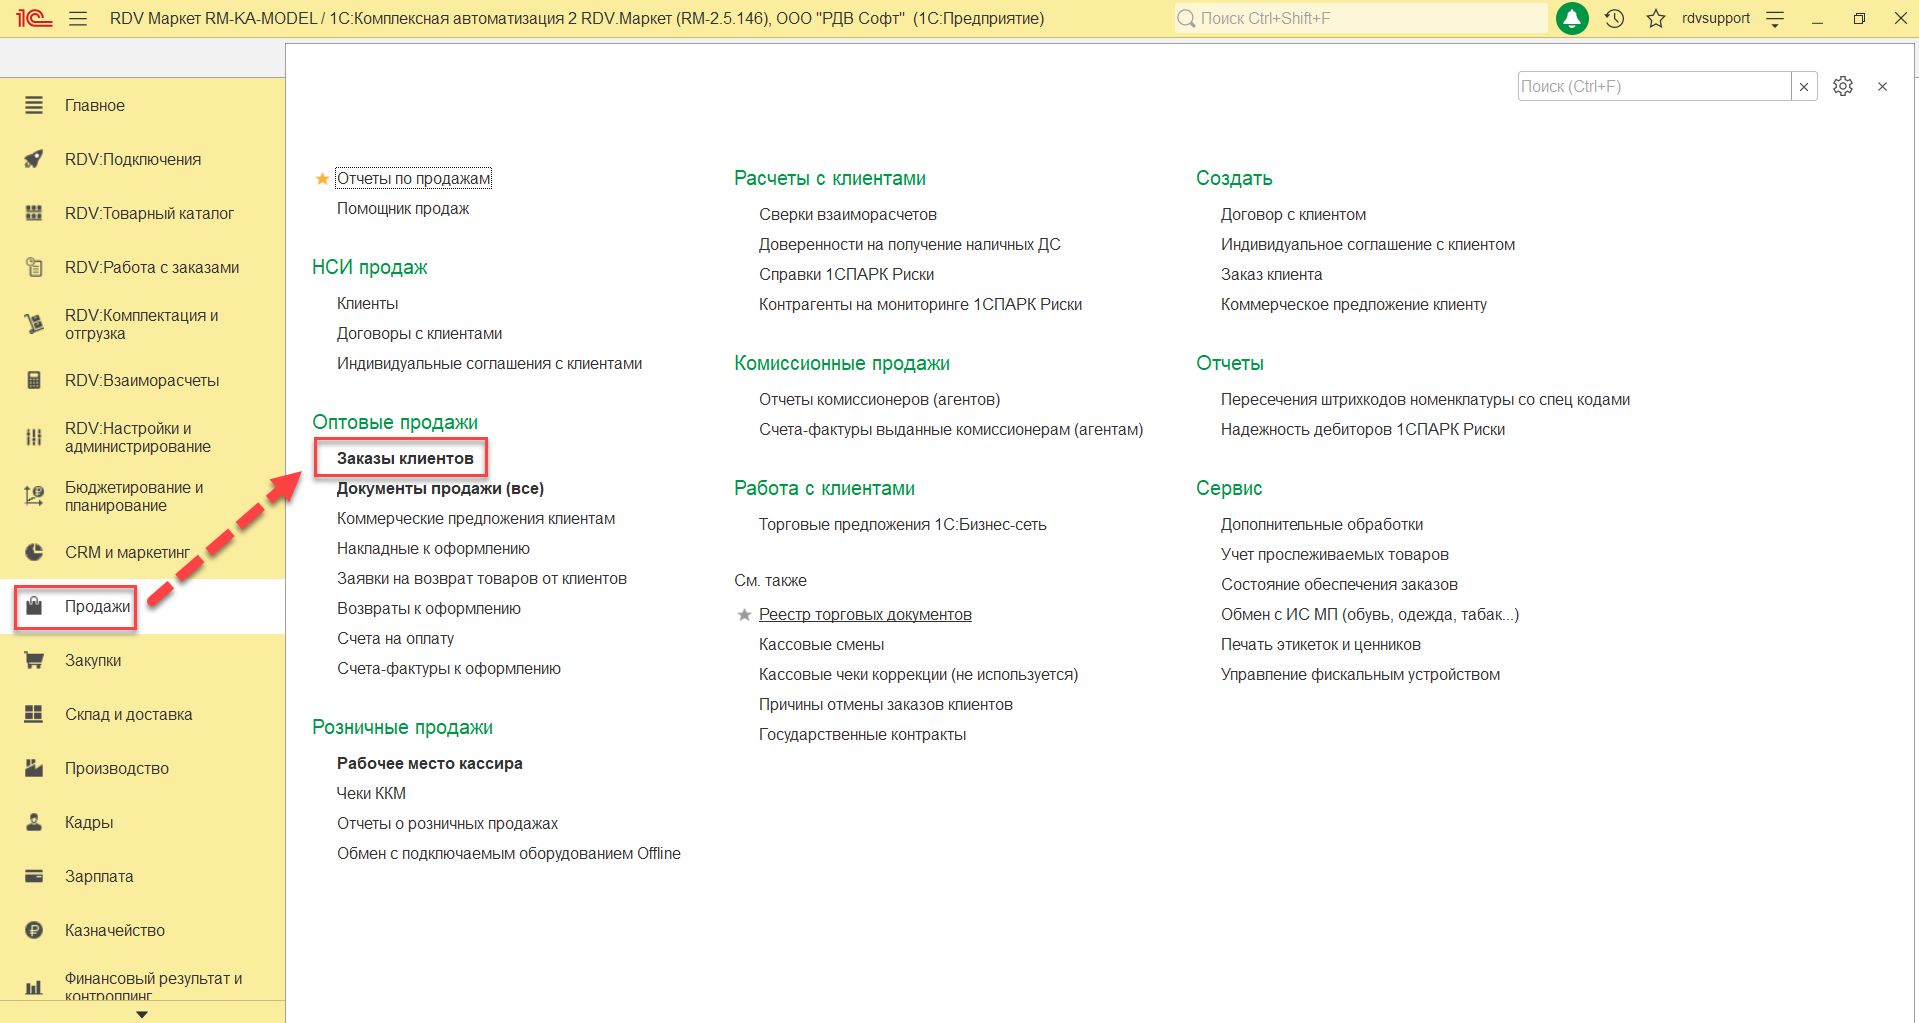Open the favorites star in title bar
This screenshot has height=1023, width=1919.
click(x=1656, y=18)
